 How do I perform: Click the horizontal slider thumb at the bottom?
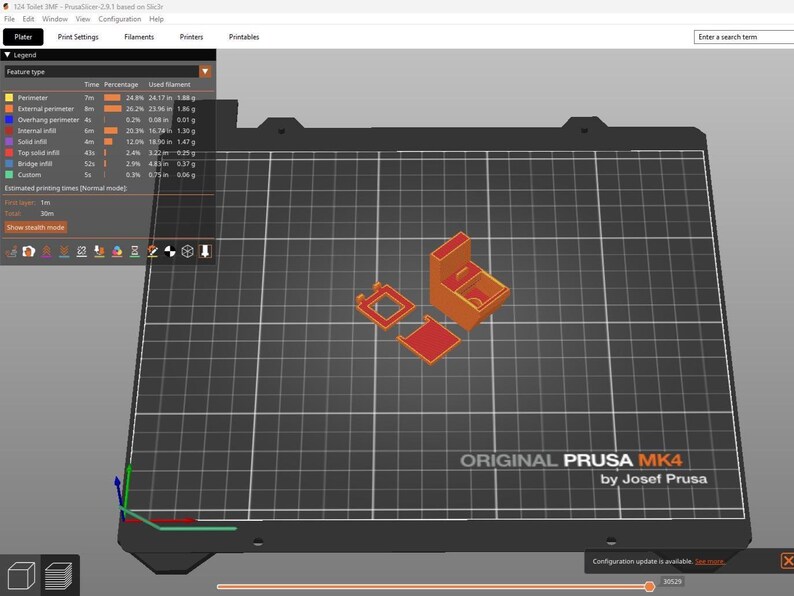tap(650, 586)
